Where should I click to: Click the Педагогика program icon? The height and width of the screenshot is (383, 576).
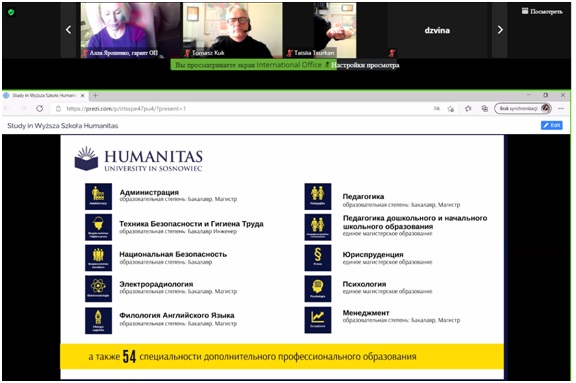[318, 196]
